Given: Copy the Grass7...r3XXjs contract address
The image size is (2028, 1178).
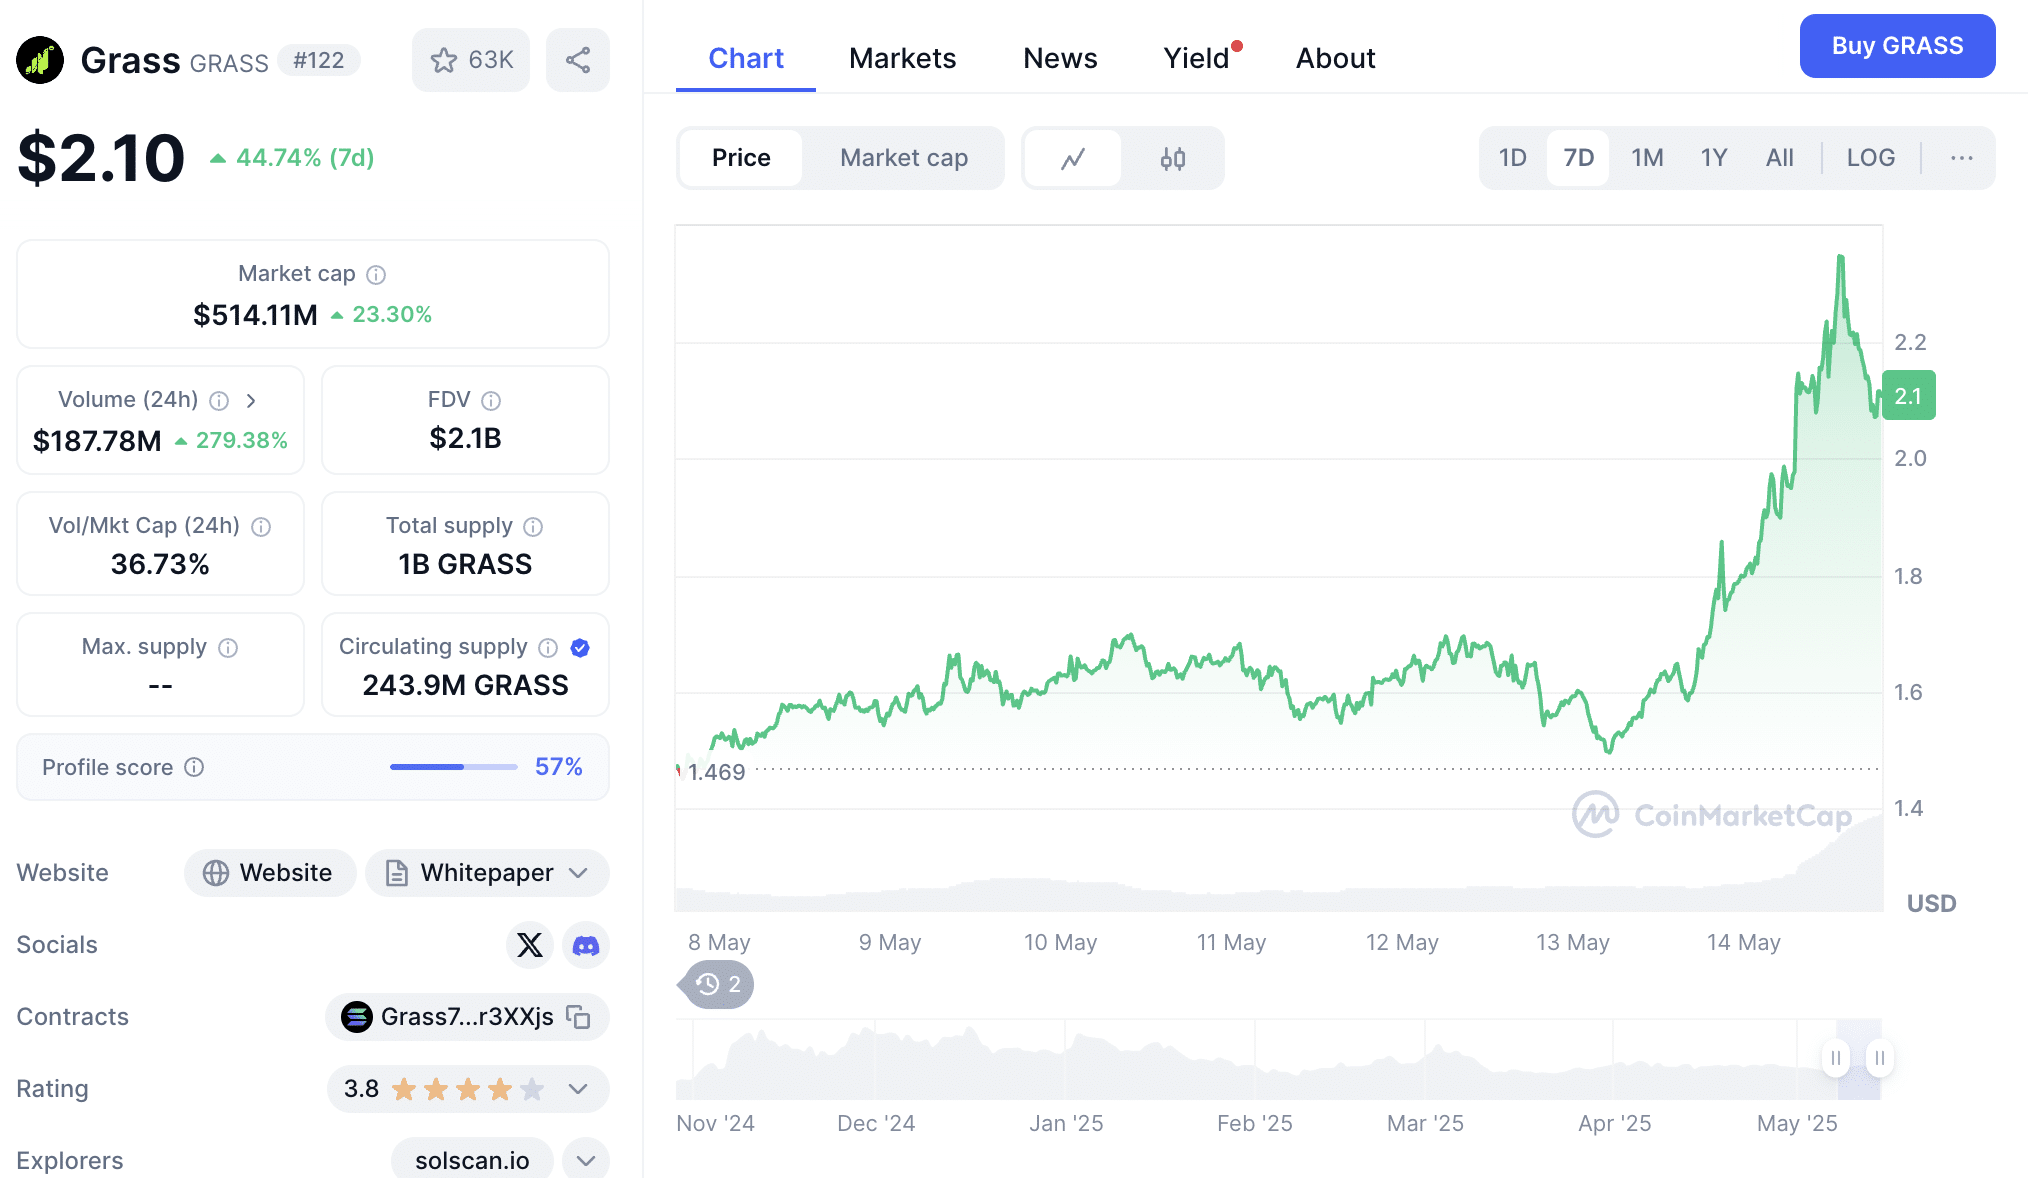Looking at the screenshot, I should pyautogui.click(x=578, y=1017).
